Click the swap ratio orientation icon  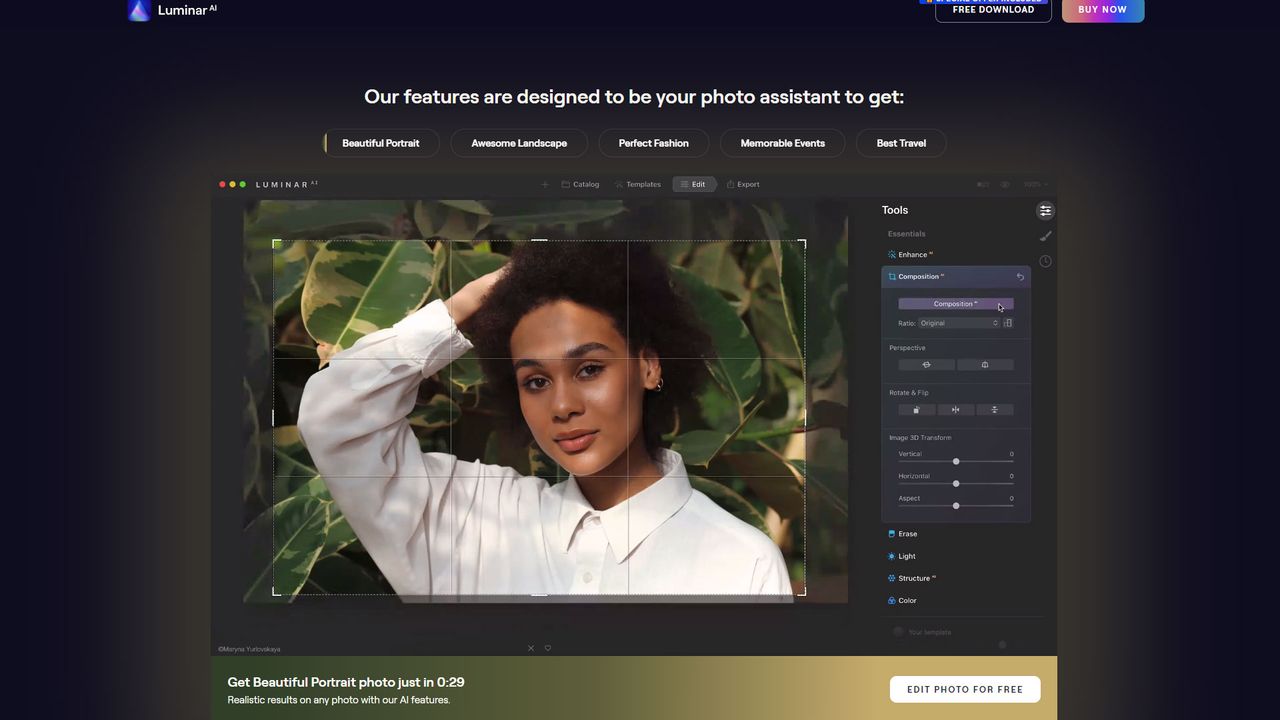click(1008, 323)
